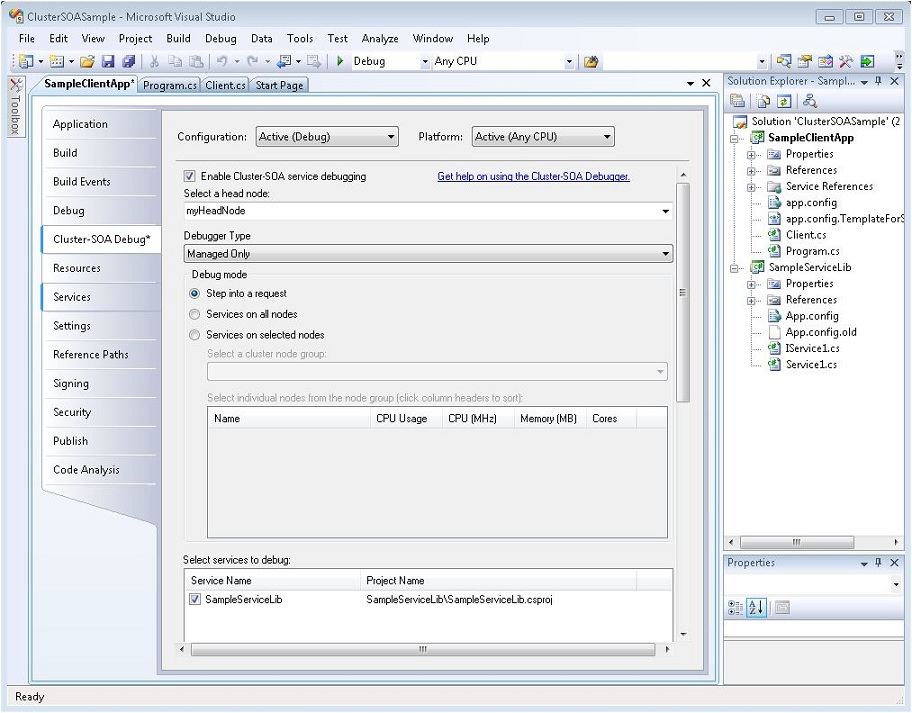The height and width of the screenshot is (713, 912).
Task: Select the Signing page in project settings
Action: click(x=72, y=383)
